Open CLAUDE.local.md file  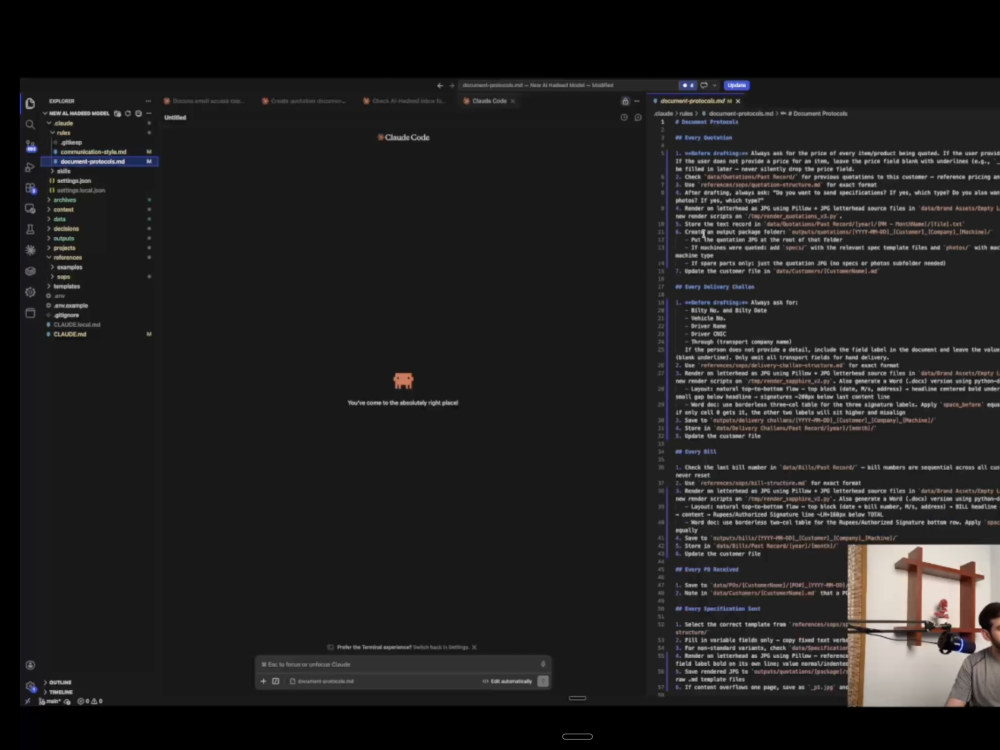[77, 325]
